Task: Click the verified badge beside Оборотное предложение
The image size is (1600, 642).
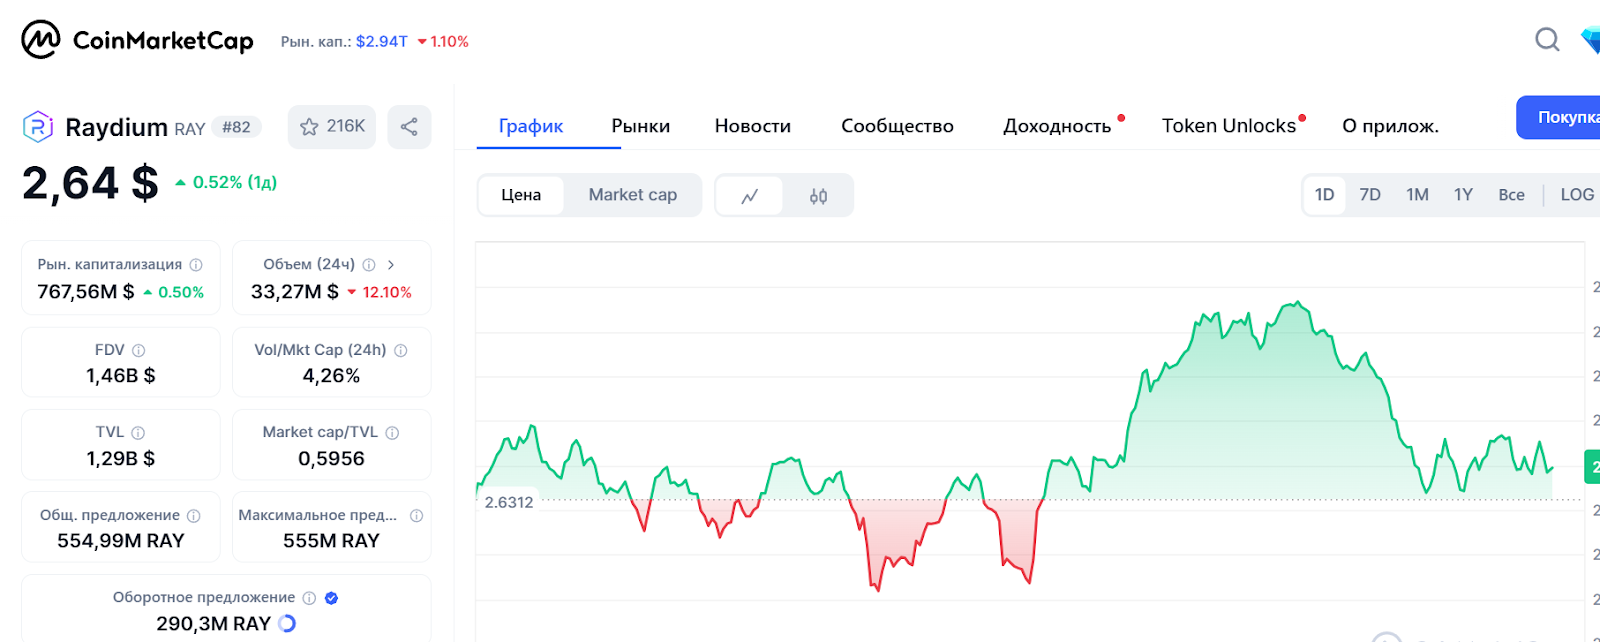Action: (332, 598)
